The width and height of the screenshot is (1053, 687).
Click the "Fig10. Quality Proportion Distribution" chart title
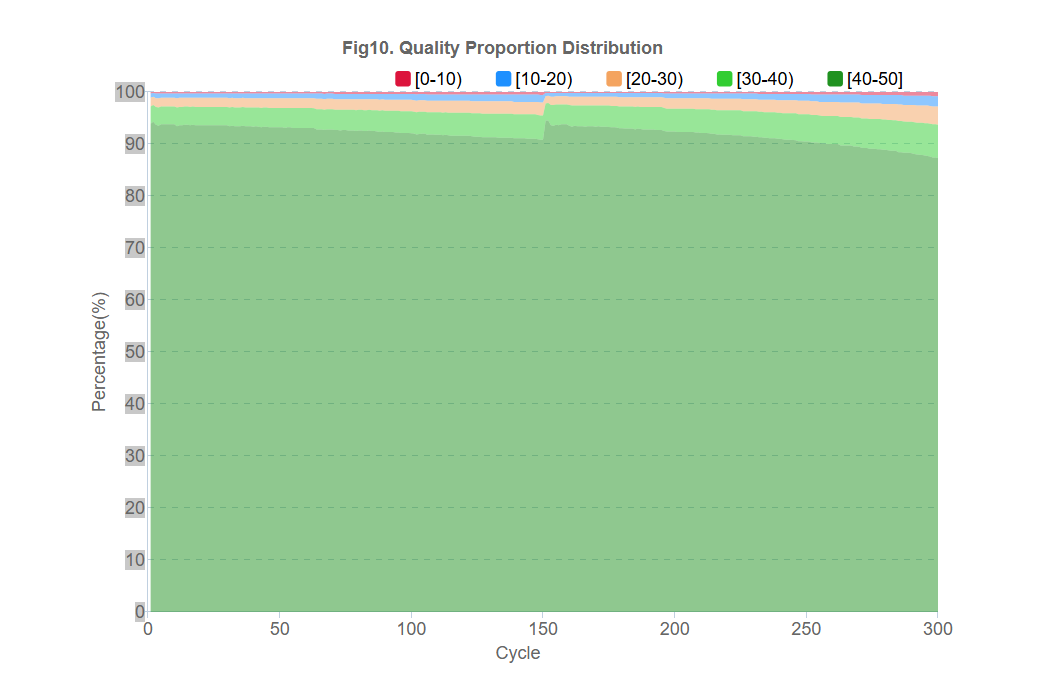502,48
